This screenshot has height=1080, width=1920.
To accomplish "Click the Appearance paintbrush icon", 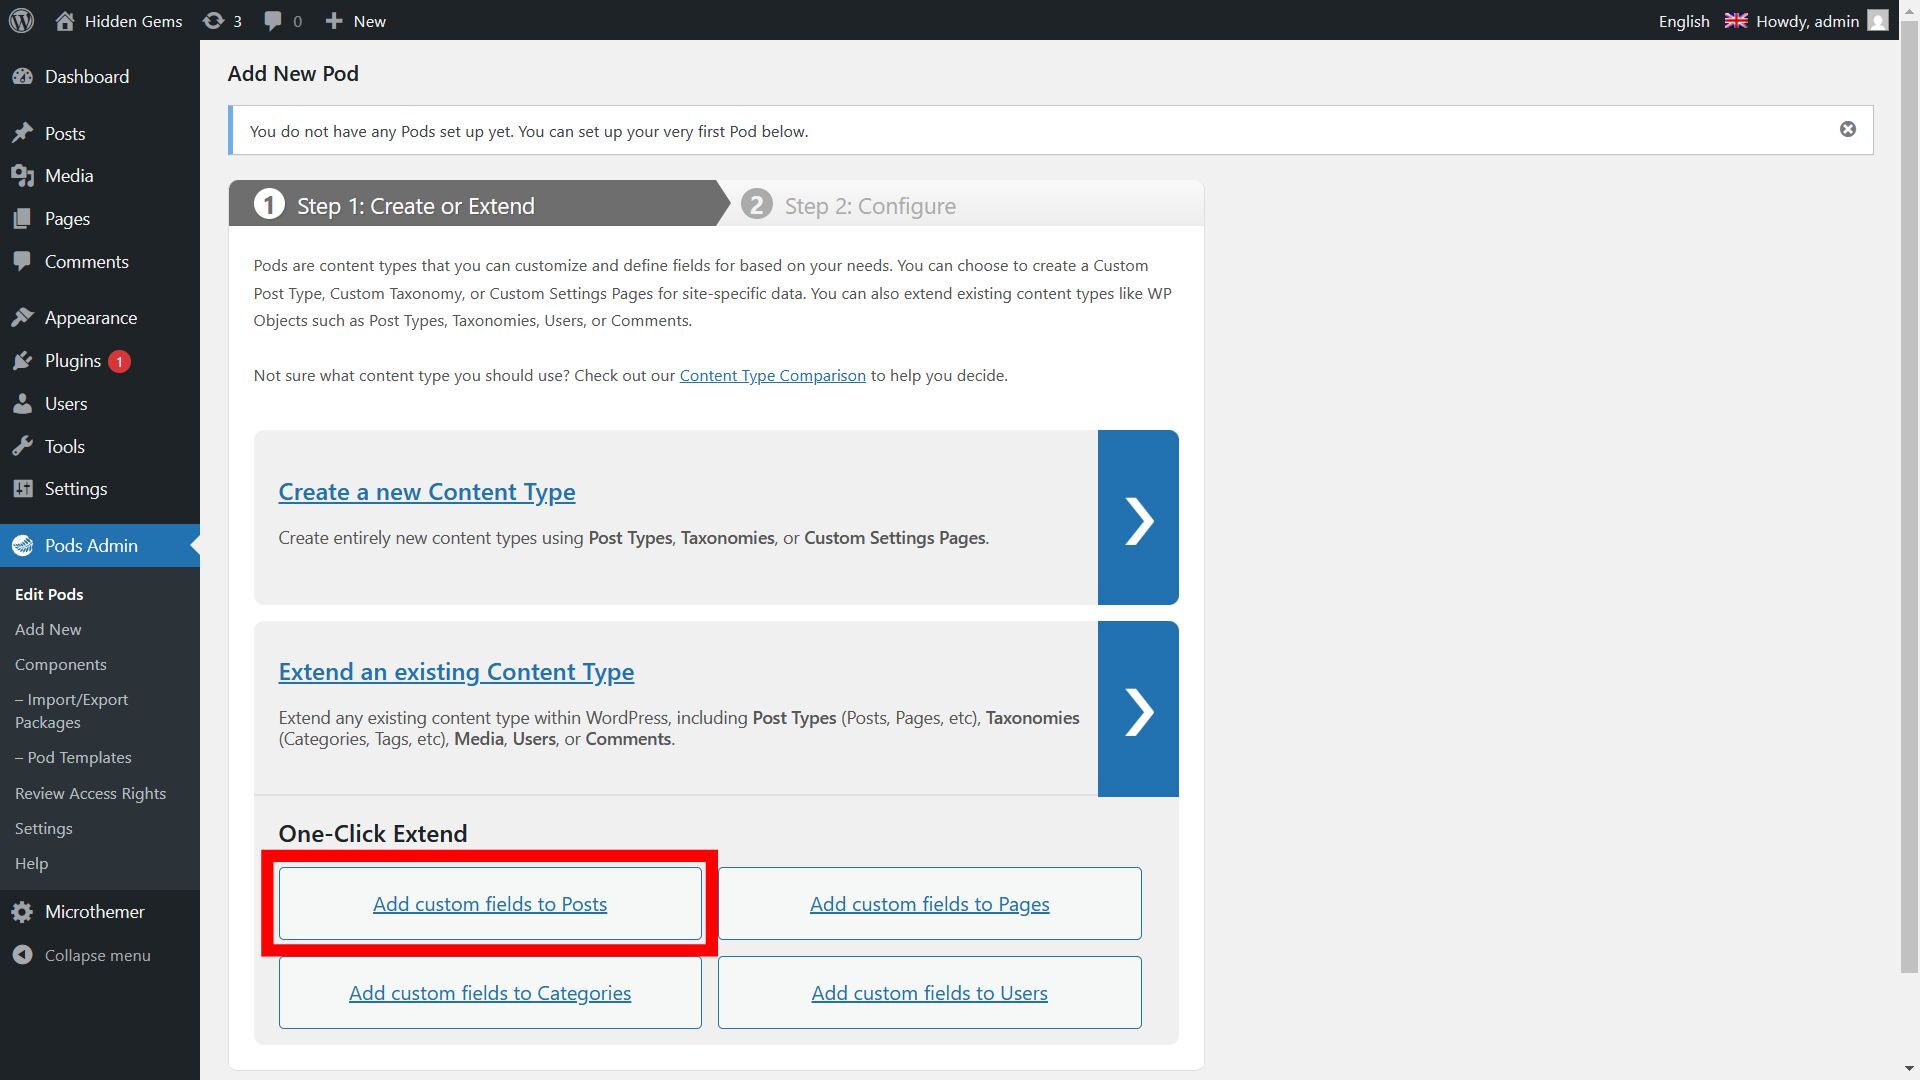I will [23, 318].
